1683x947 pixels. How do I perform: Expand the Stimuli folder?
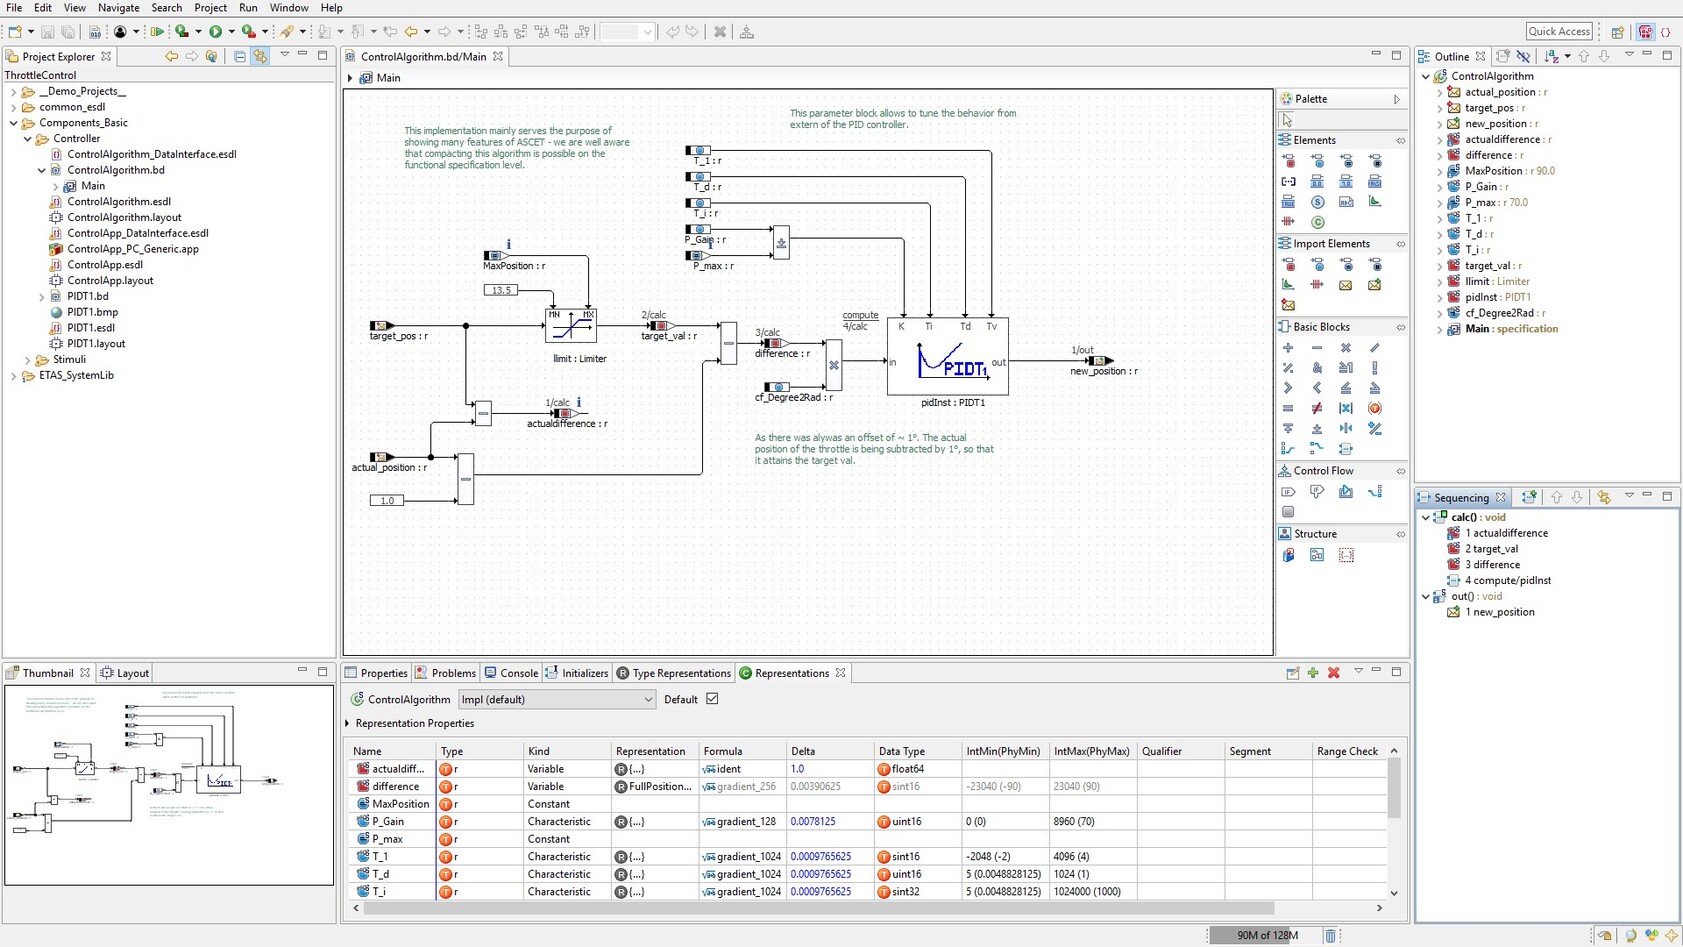tap(28, 360)
